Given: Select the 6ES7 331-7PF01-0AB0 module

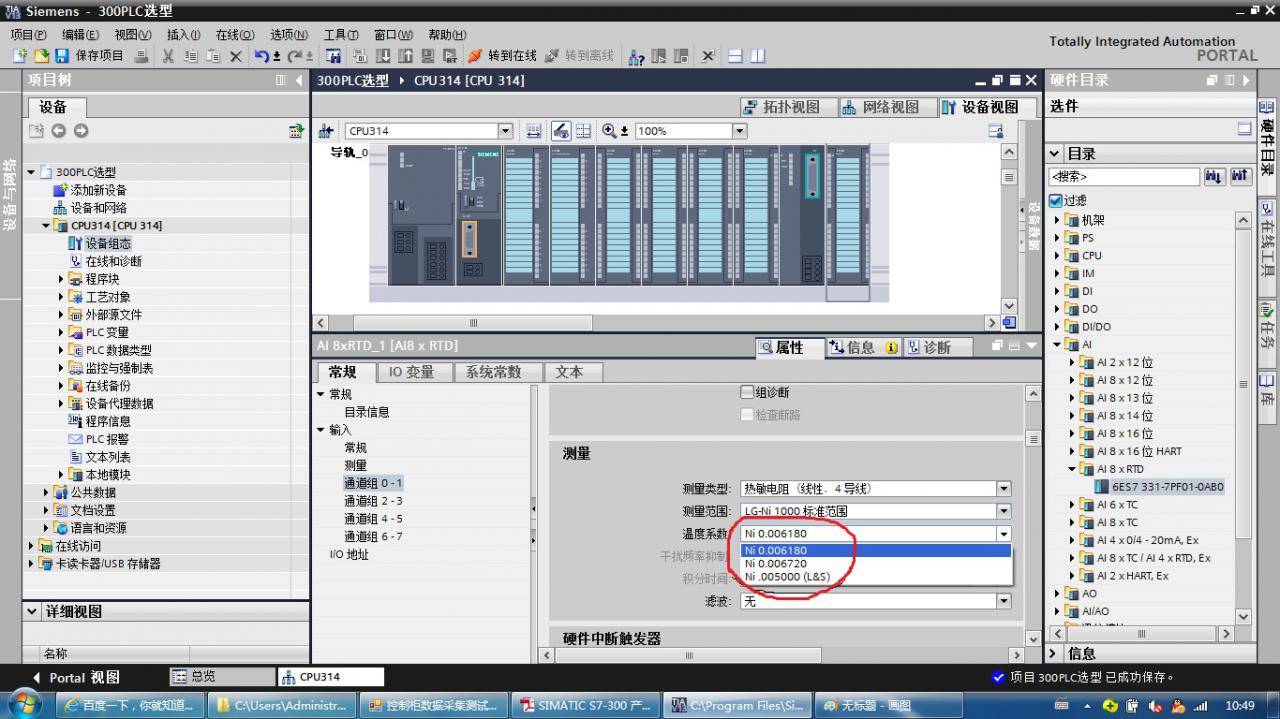Looking at the screenshot, I should pyautogui.click(x=1167, y=487).
